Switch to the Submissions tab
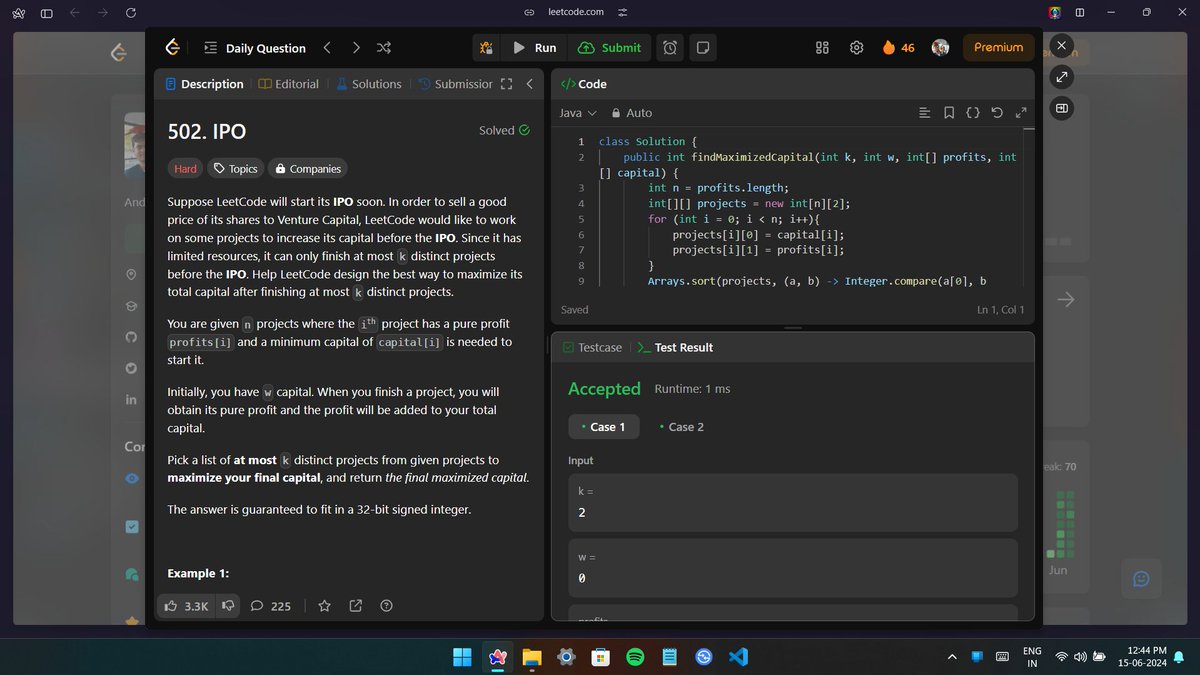The height and width of the screenshot is (675, 1200). 455,84
